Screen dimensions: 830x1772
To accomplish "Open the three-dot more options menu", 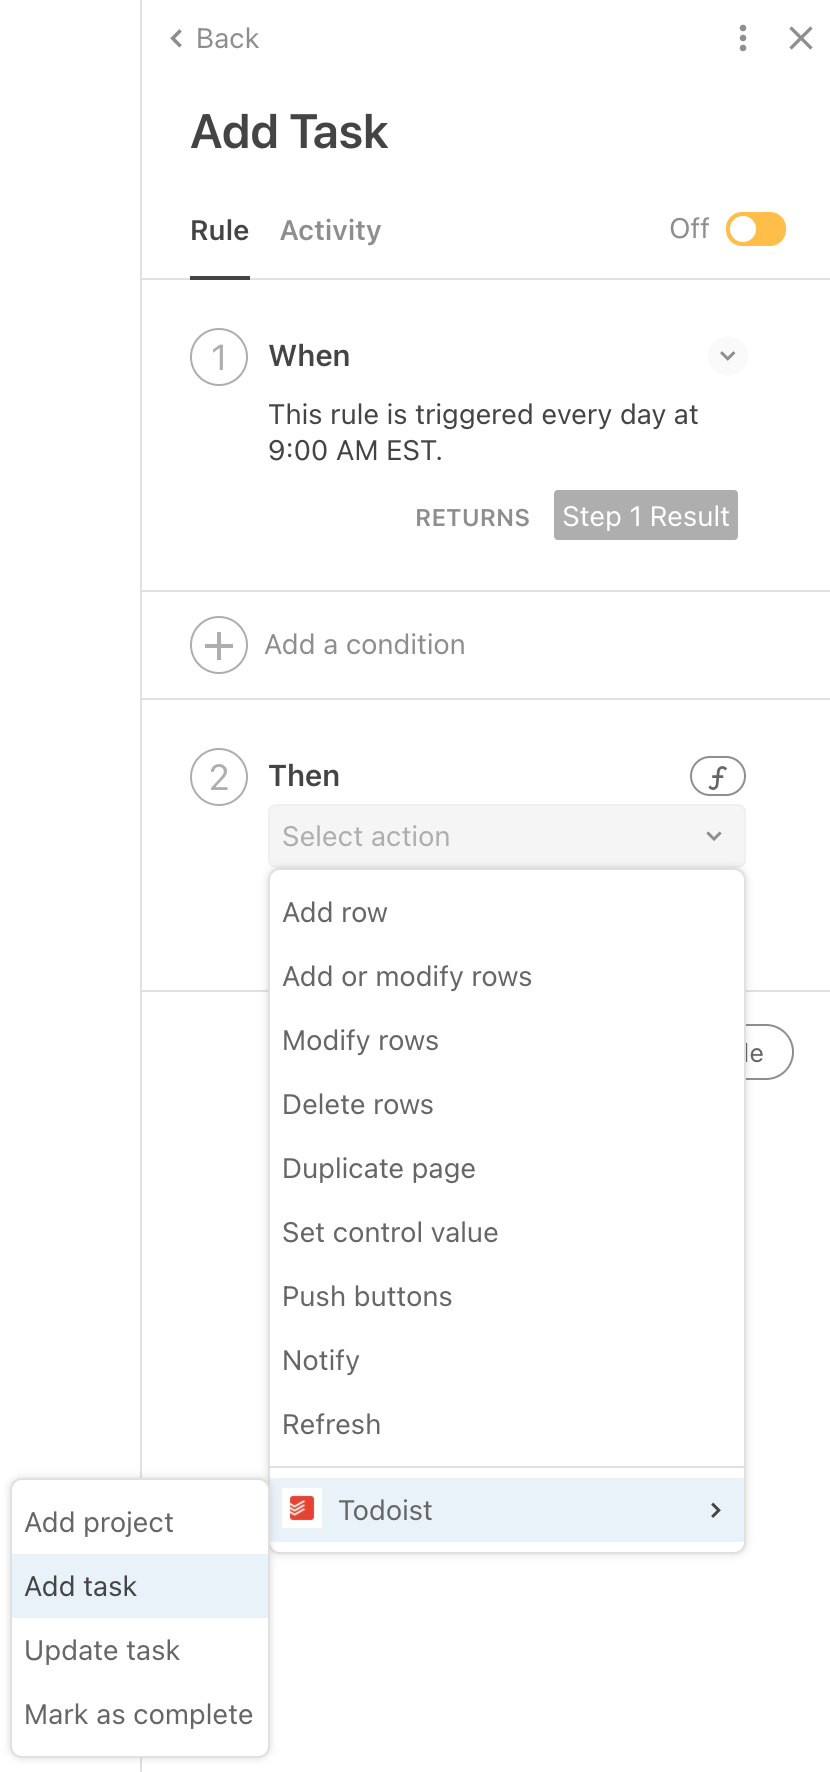I will 742,39.
